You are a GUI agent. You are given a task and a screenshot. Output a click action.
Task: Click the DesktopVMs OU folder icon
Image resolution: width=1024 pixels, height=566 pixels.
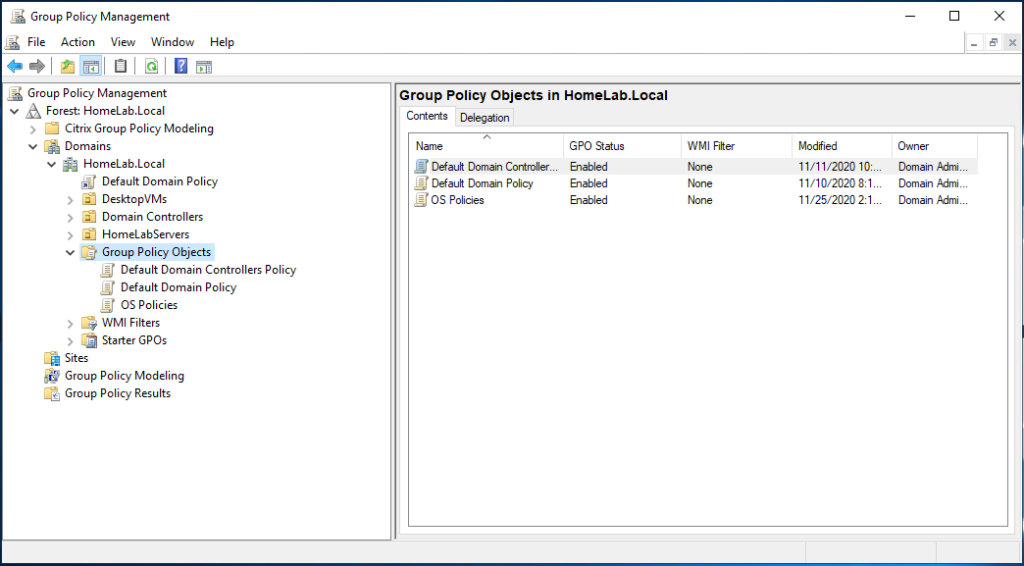pyautogui.click(x=89, y=199)
